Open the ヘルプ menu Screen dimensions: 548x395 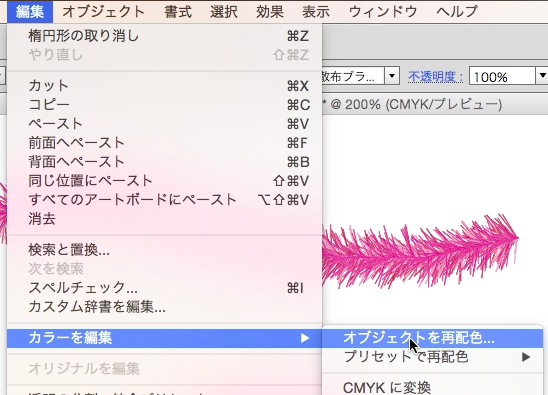pyautogui.click(x=457, y=12)
